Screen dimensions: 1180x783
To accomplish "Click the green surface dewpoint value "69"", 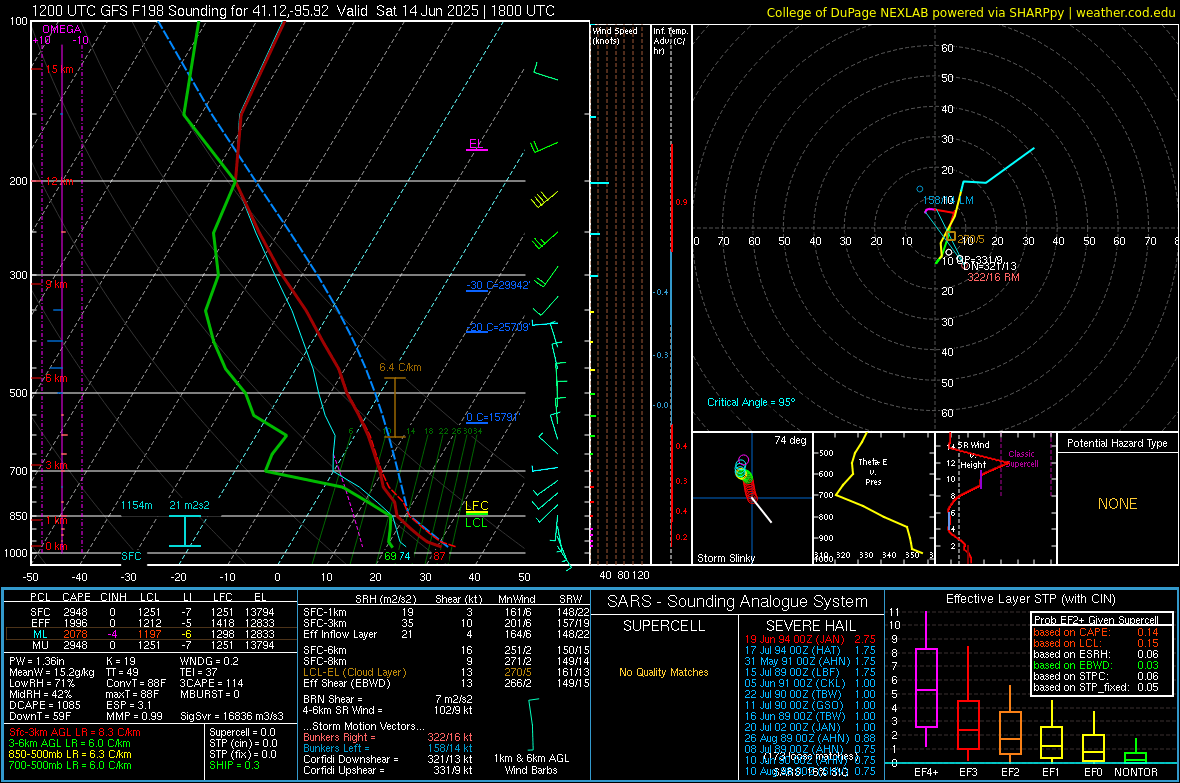I will coord(390,556).
